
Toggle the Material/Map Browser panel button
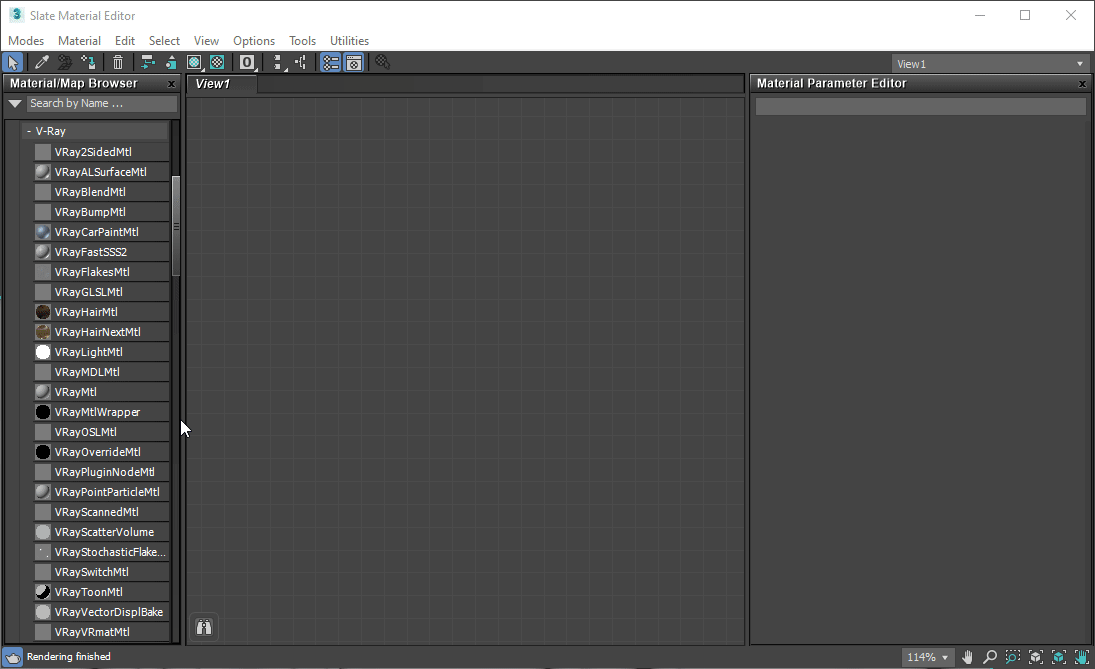[x=330, y=63]
